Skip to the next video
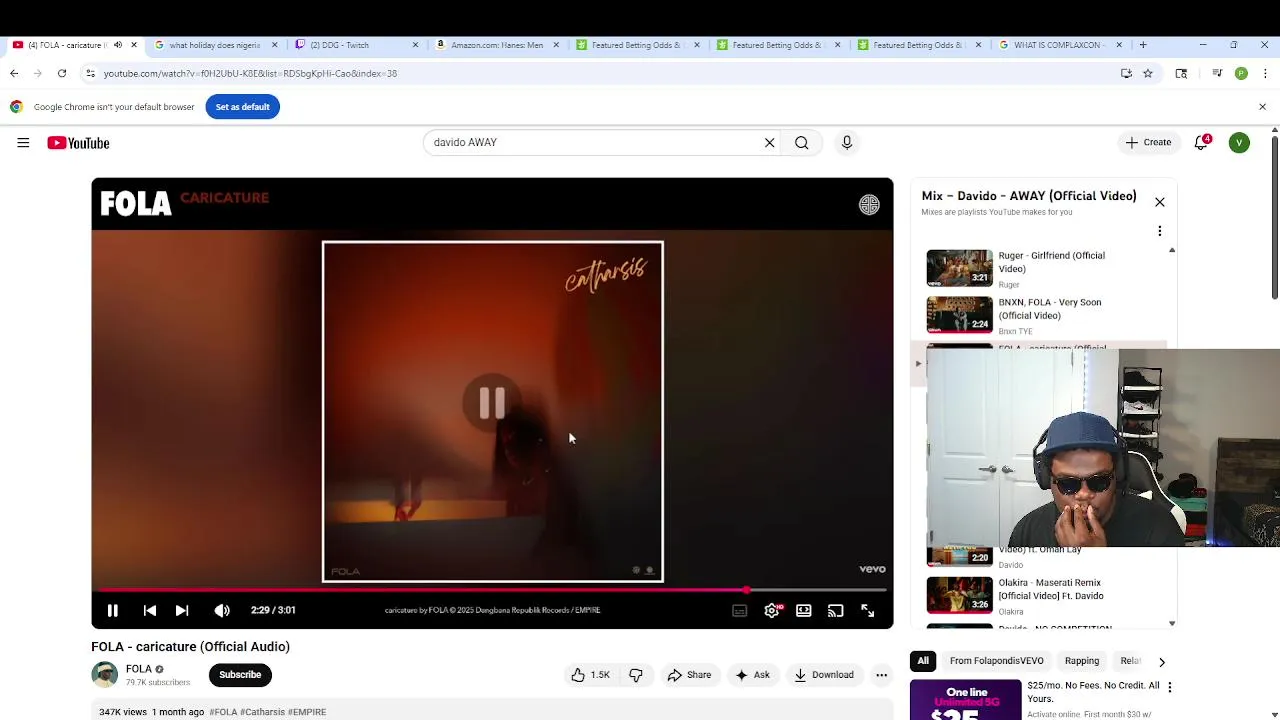Image resolution: width=1280 pixels, height=720 pixels. coord(182,610)
